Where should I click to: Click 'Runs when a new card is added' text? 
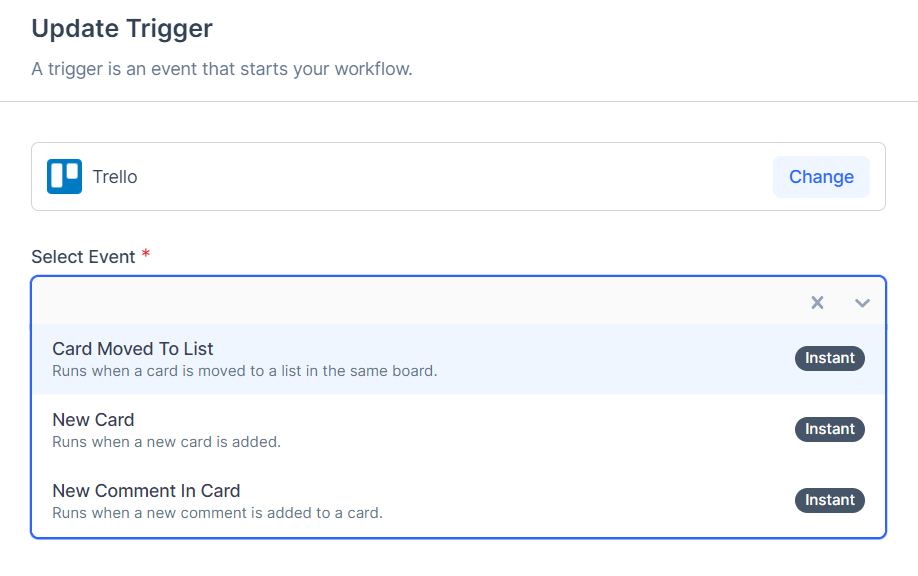[x=166, y=442]
